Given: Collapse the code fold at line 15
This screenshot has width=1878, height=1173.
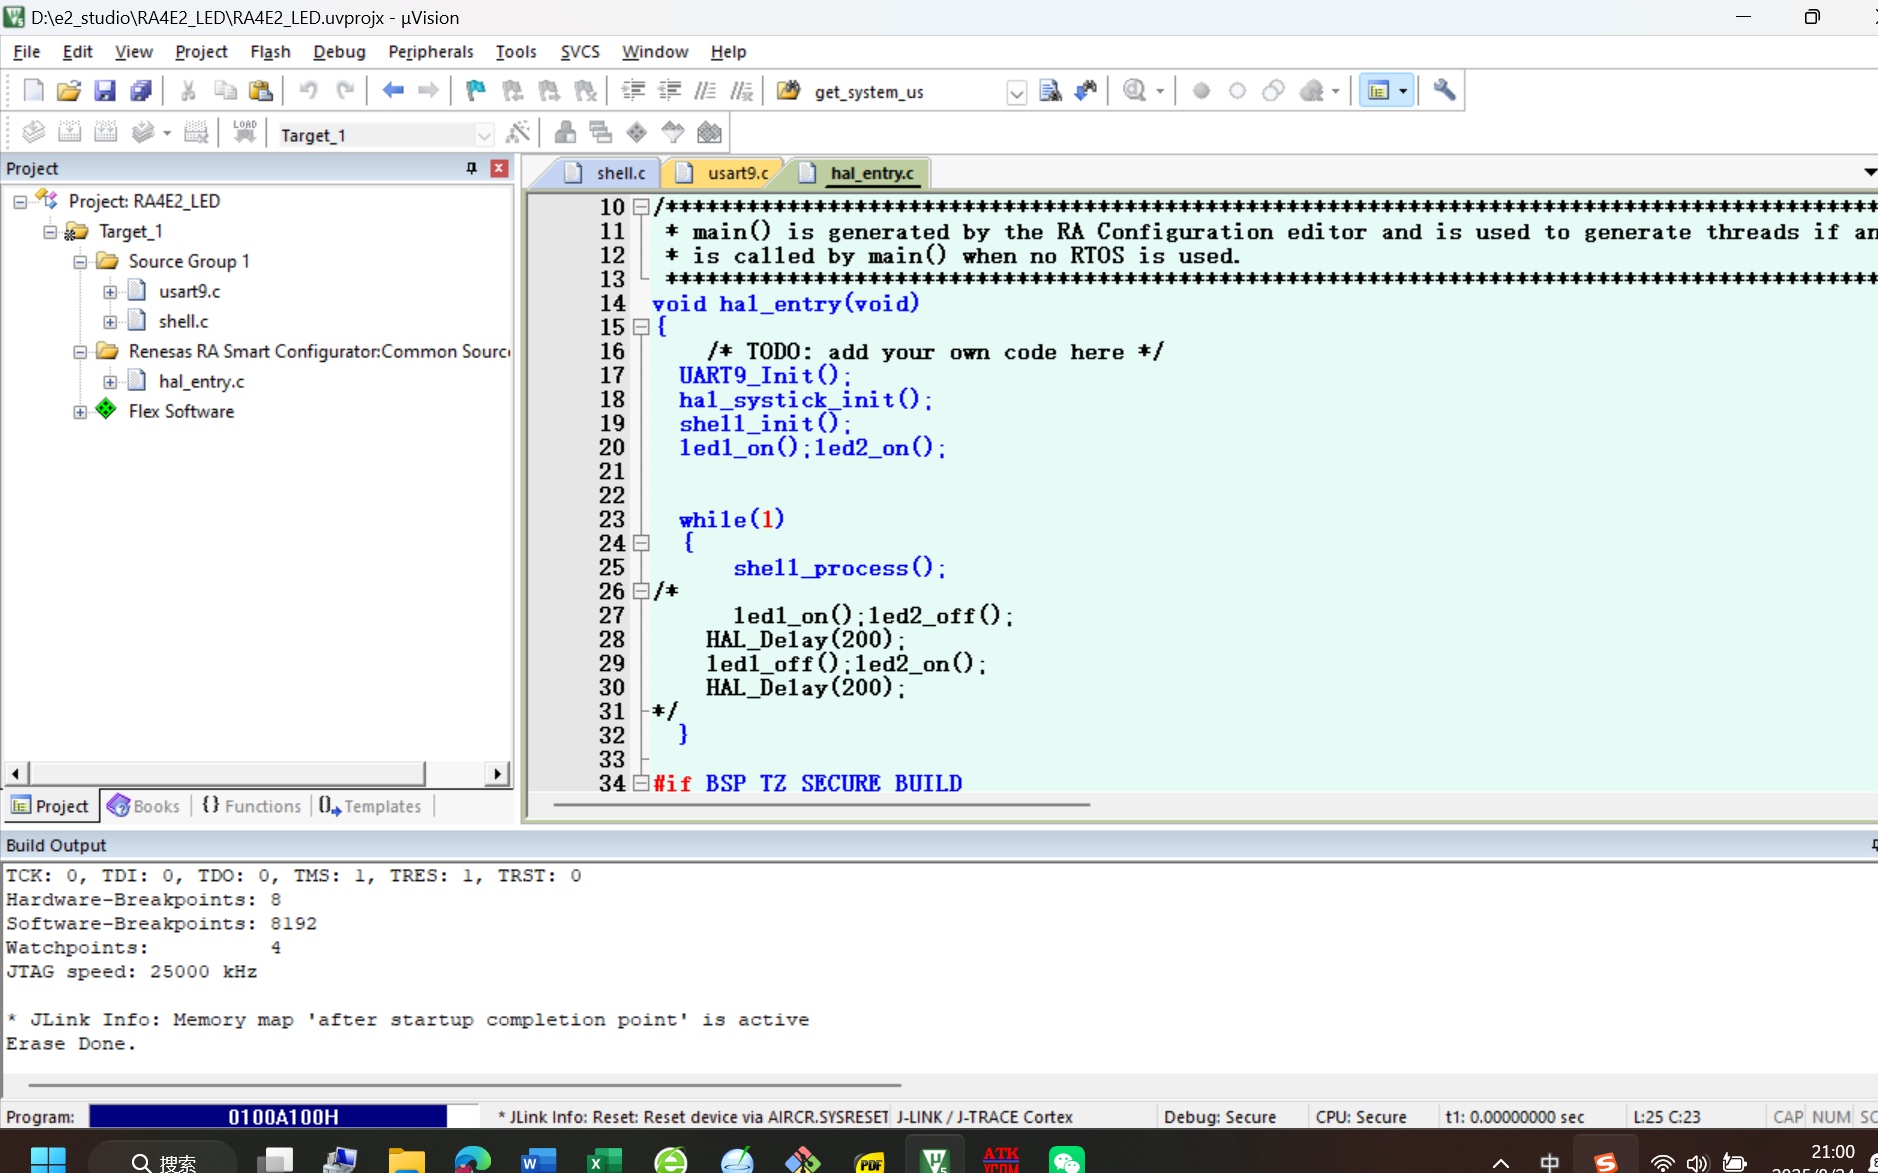Looking at the screenshot, I should [x=641, y=327].
